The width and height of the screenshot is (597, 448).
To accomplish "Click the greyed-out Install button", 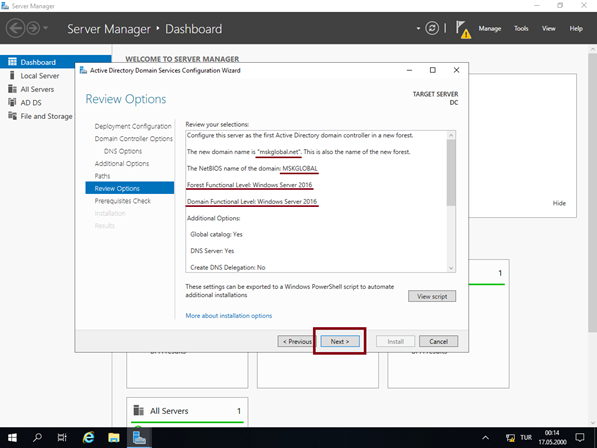I will [x=396, y=341].
